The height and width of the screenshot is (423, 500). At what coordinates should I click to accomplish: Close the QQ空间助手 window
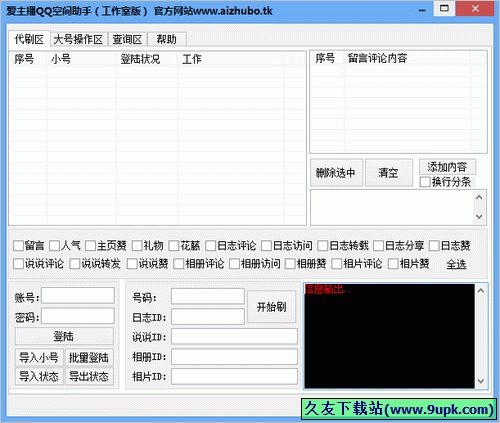point(475,8)
